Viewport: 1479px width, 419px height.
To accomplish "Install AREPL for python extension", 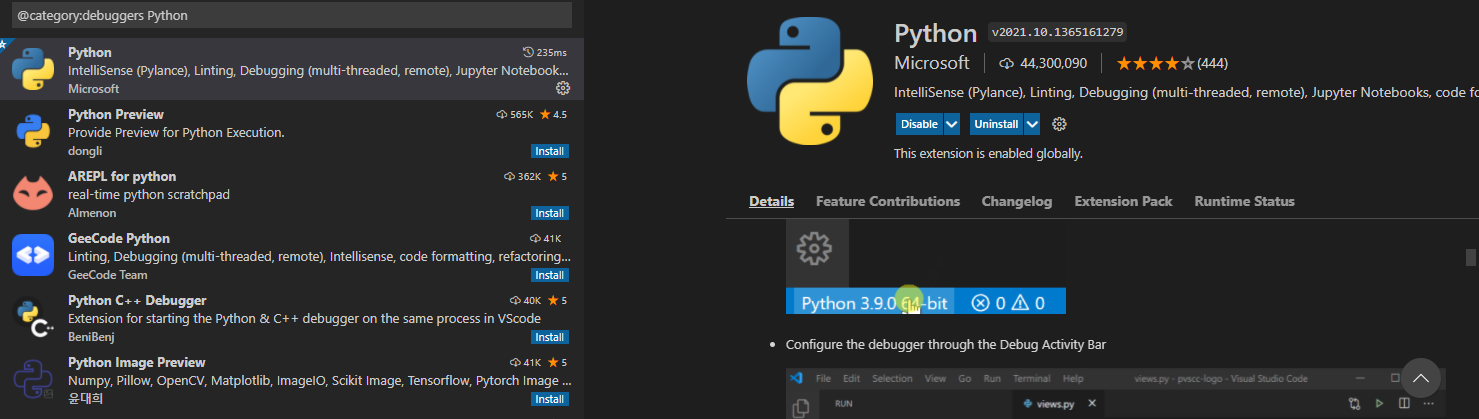I will [x=550, y=213].
